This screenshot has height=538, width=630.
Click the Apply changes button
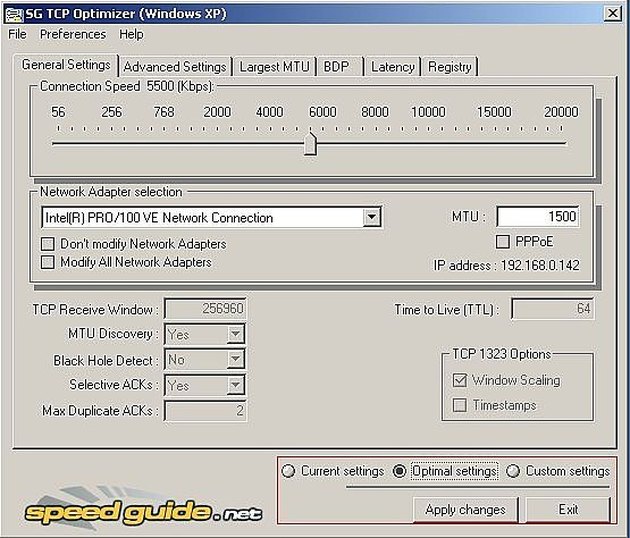pos(465,509)
